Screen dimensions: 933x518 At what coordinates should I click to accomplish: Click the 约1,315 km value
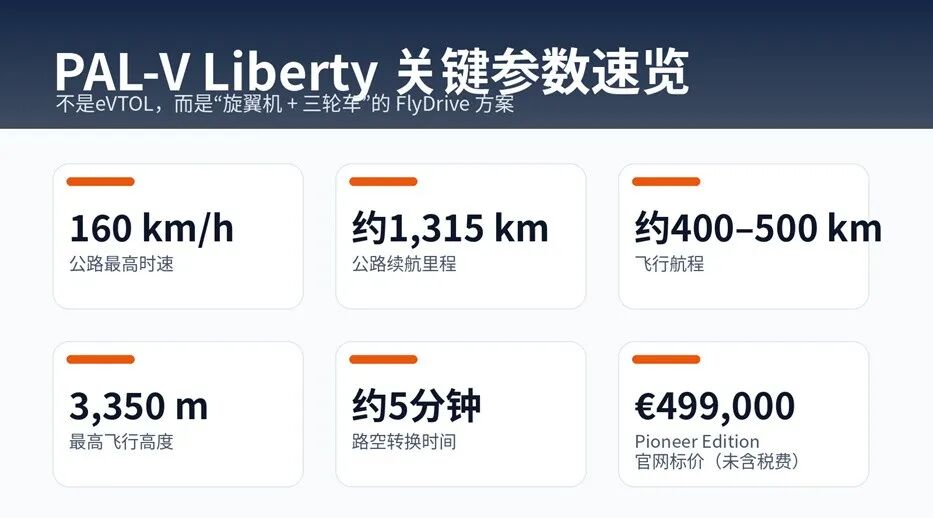tap(450, 229)
